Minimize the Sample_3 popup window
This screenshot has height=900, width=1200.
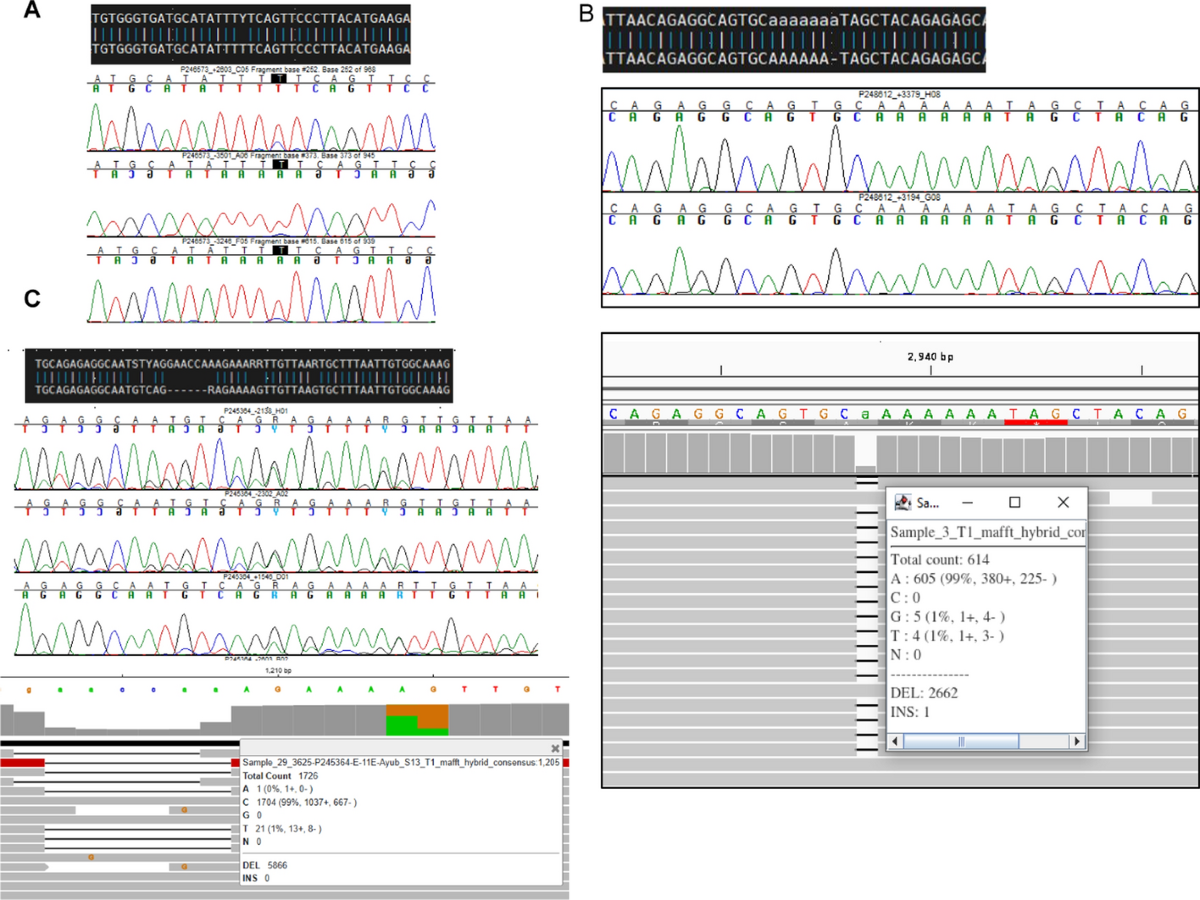[967, 502]
